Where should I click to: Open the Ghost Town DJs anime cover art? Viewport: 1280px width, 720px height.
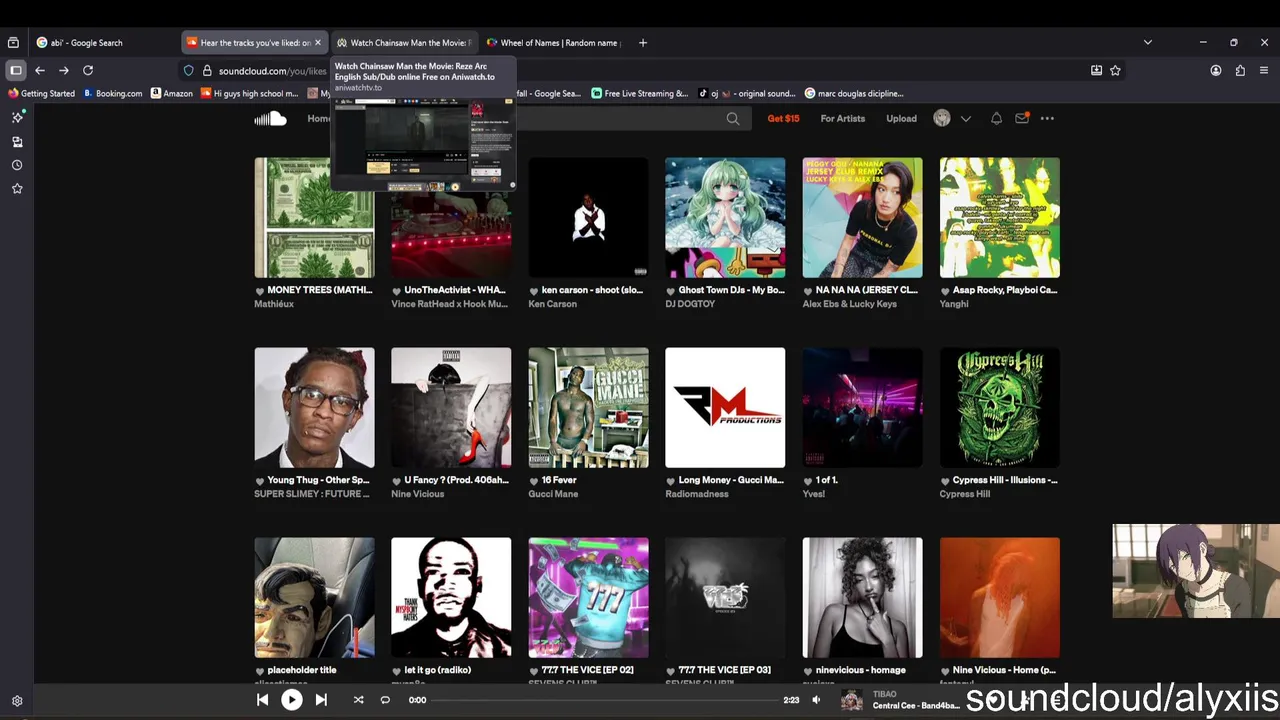[725, 218]
